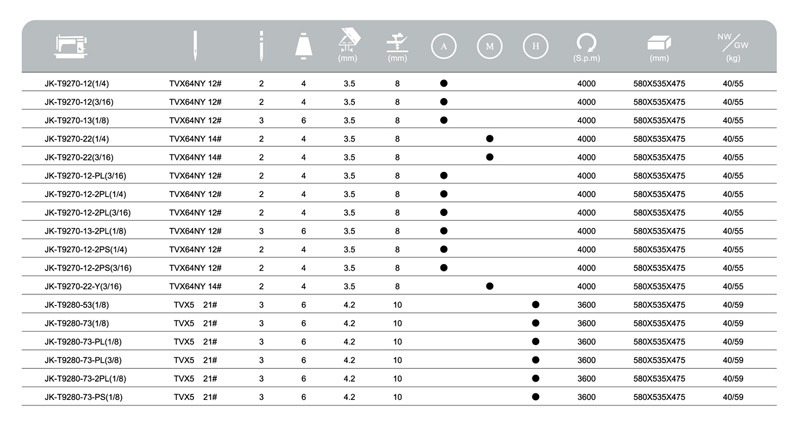Click the M column dot for JK-T9270-22(1/4)
Screen dimensions: 800x423
[489, 139]
